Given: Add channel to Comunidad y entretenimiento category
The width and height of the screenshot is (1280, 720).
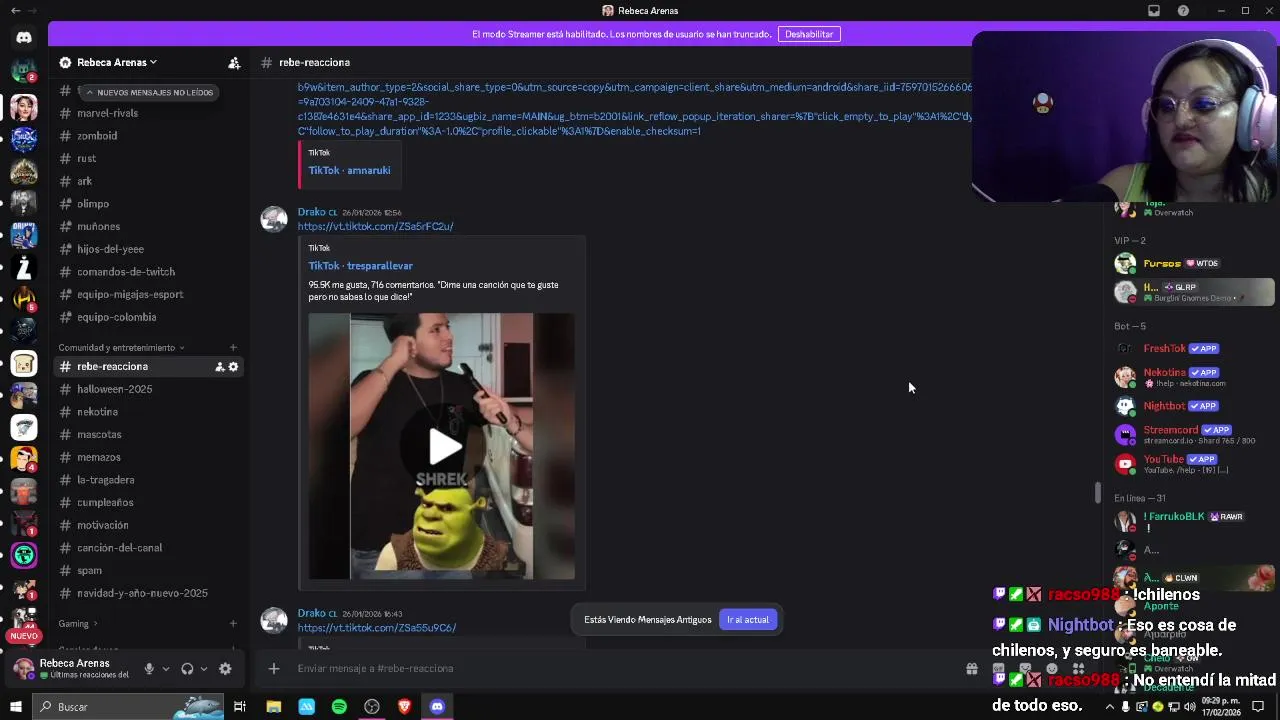Looking at the screenshot, I should 233,348.
